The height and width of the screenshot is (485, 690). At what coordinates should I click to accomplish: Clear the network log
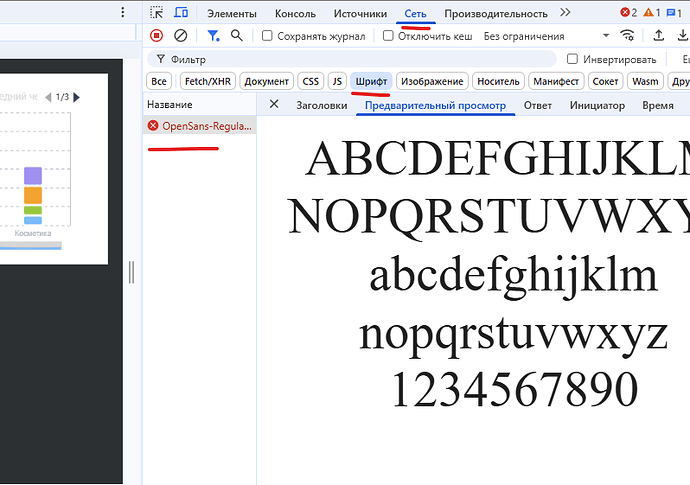(x=181, y=35)
